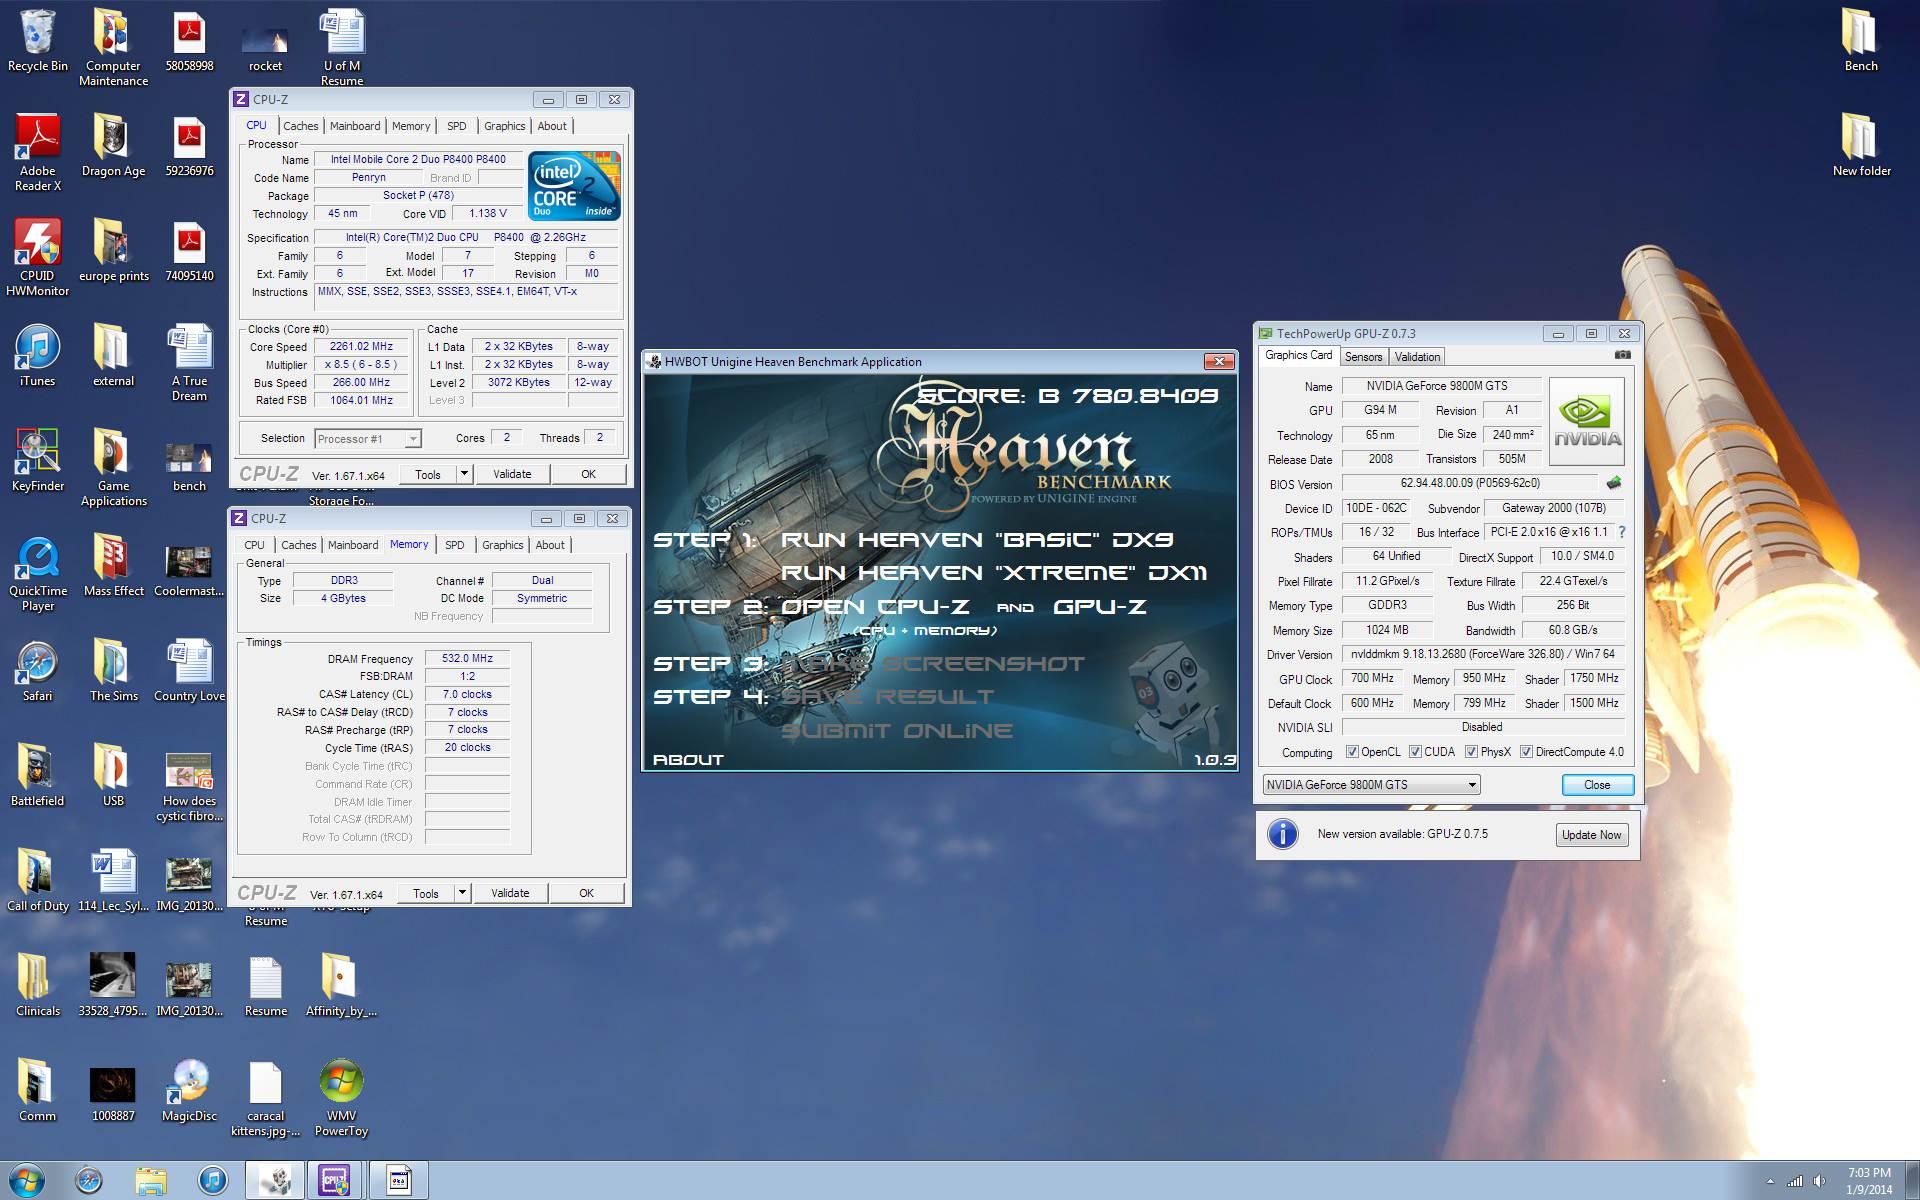Click the CPU-Z taskbar icon
Image resolution: width=1920 pixels, height=1200 pixels.
coord(334,1181)
